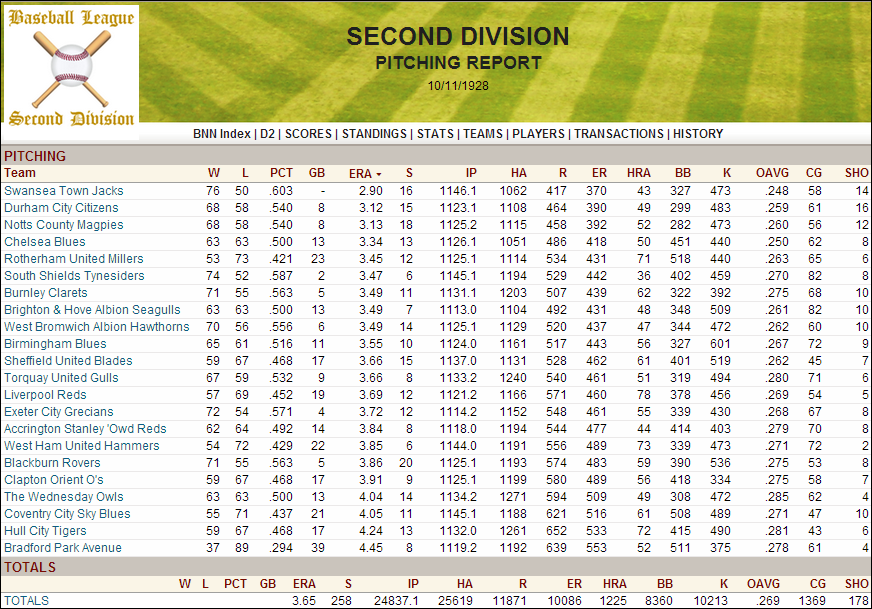Sort by the K column header
The height and width of the screenshot is (609, 872).
(727, 173)
